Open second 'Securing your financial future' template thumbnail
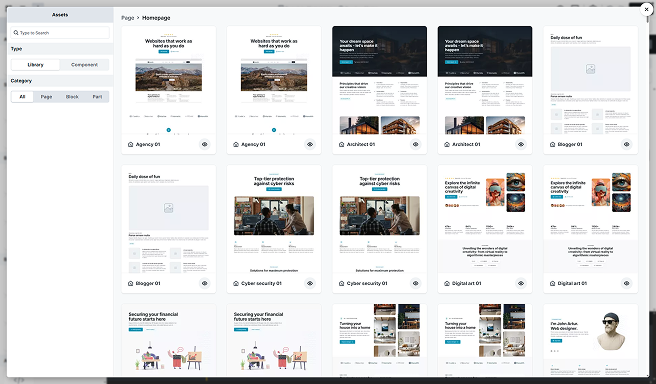 [274, 340]
